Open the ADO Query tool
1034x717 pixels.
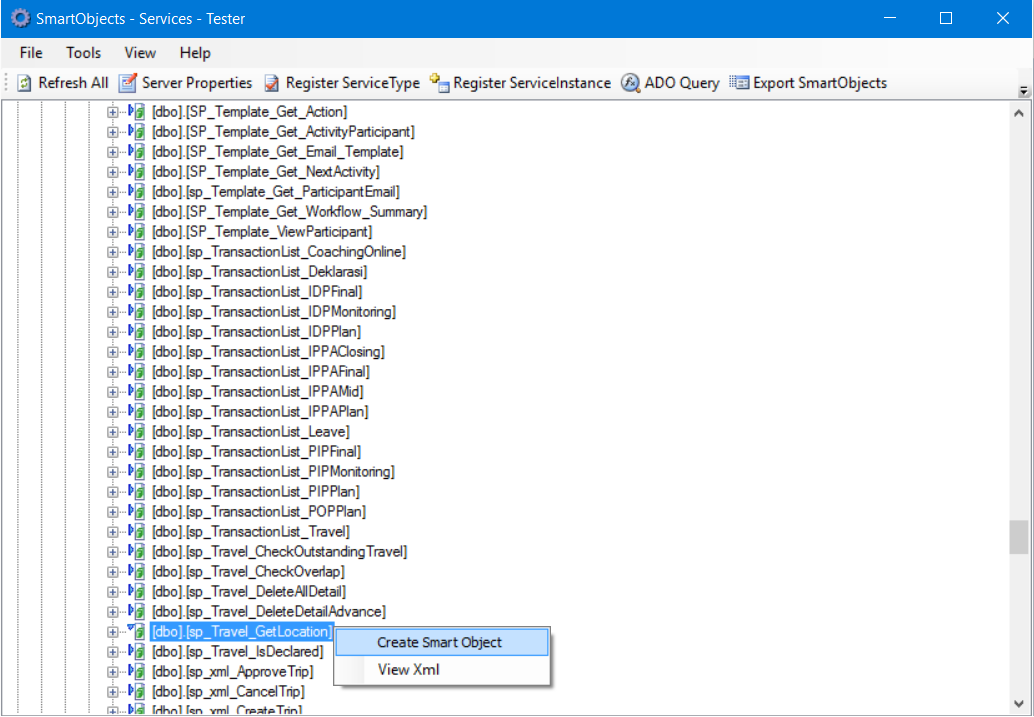point(628,83)
